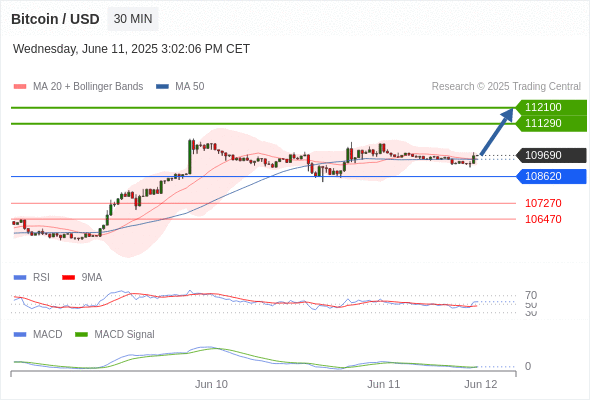Screen dimensions: 590x400
Task: Click the Research Trading Central copyright text
Action: click(x=506, y=87)
